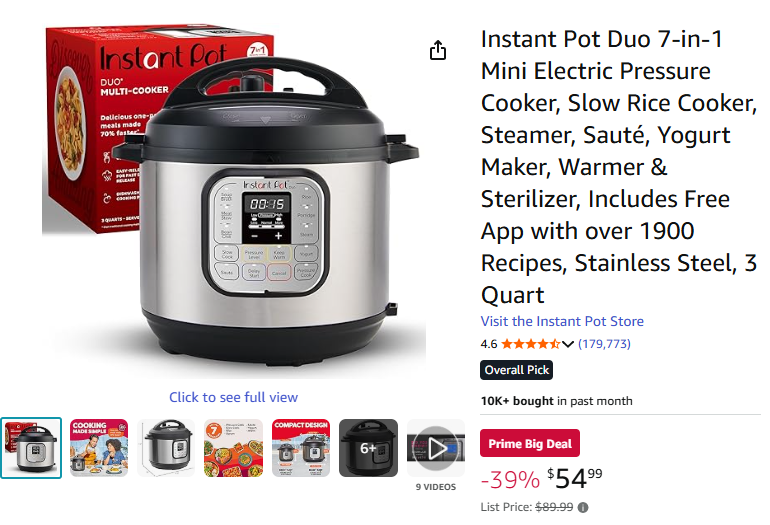Screen dimensions: 770x525
Task: Open the 179,773 reviews link
Action: (x=604, y=344)
